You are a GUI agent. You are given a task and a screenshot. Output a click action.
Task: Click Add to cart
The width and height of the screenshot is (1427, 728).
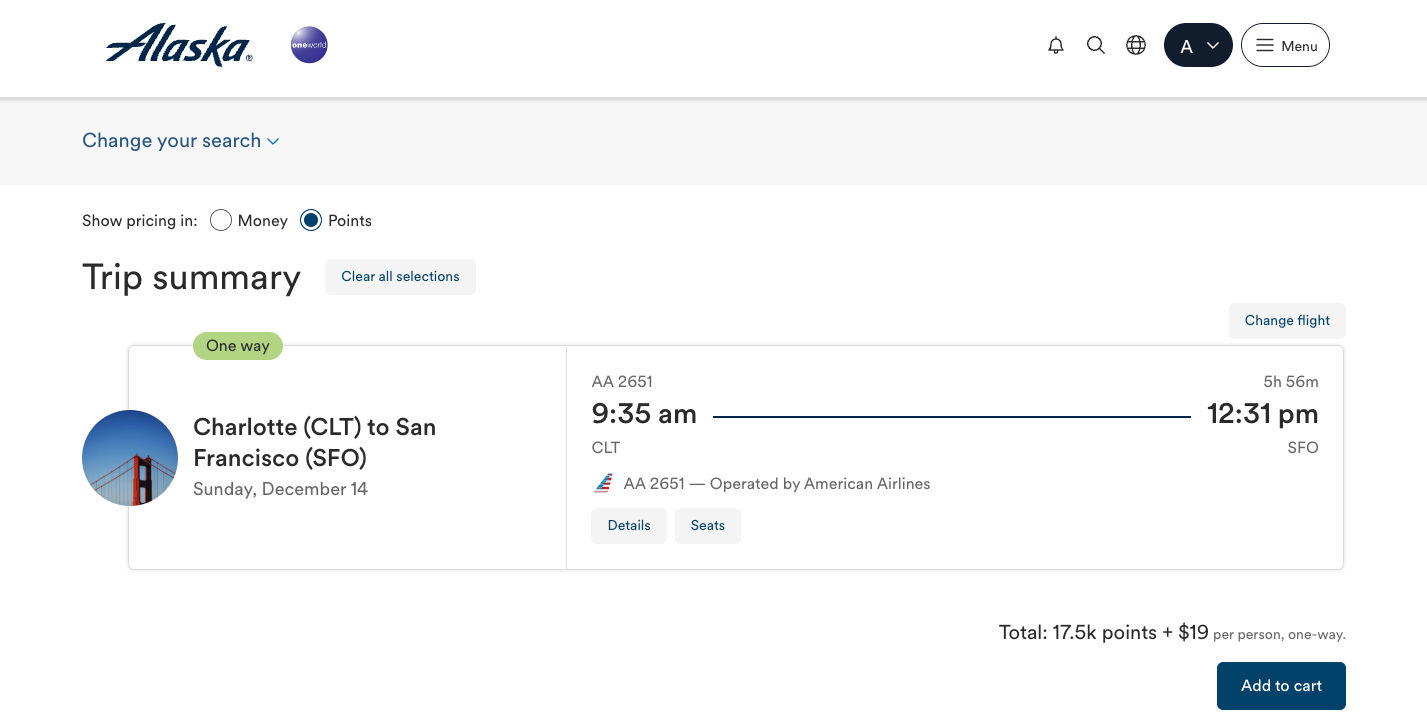click(1280, 685)
